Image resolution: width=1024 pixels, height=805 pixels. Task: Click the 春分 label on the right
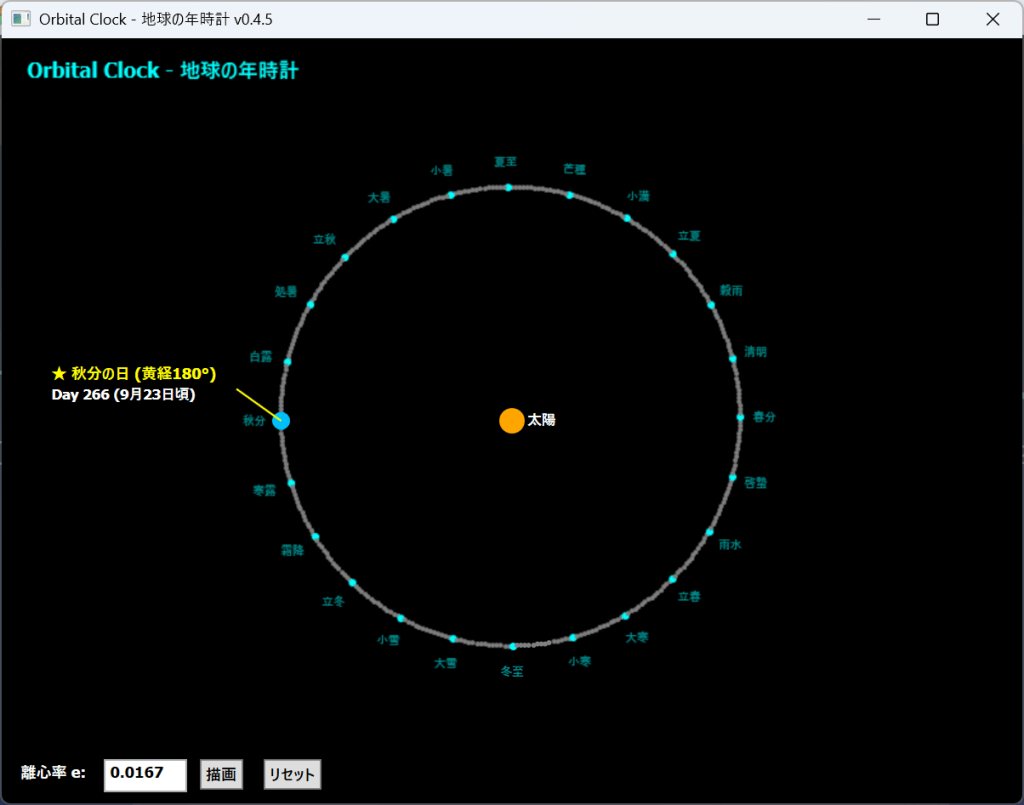pos(764,417)
